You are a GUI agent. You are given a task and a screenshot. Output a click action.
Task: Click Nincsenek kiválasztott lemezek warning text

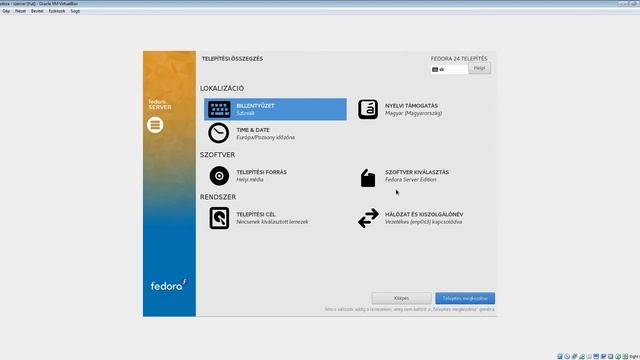(272, 222)
